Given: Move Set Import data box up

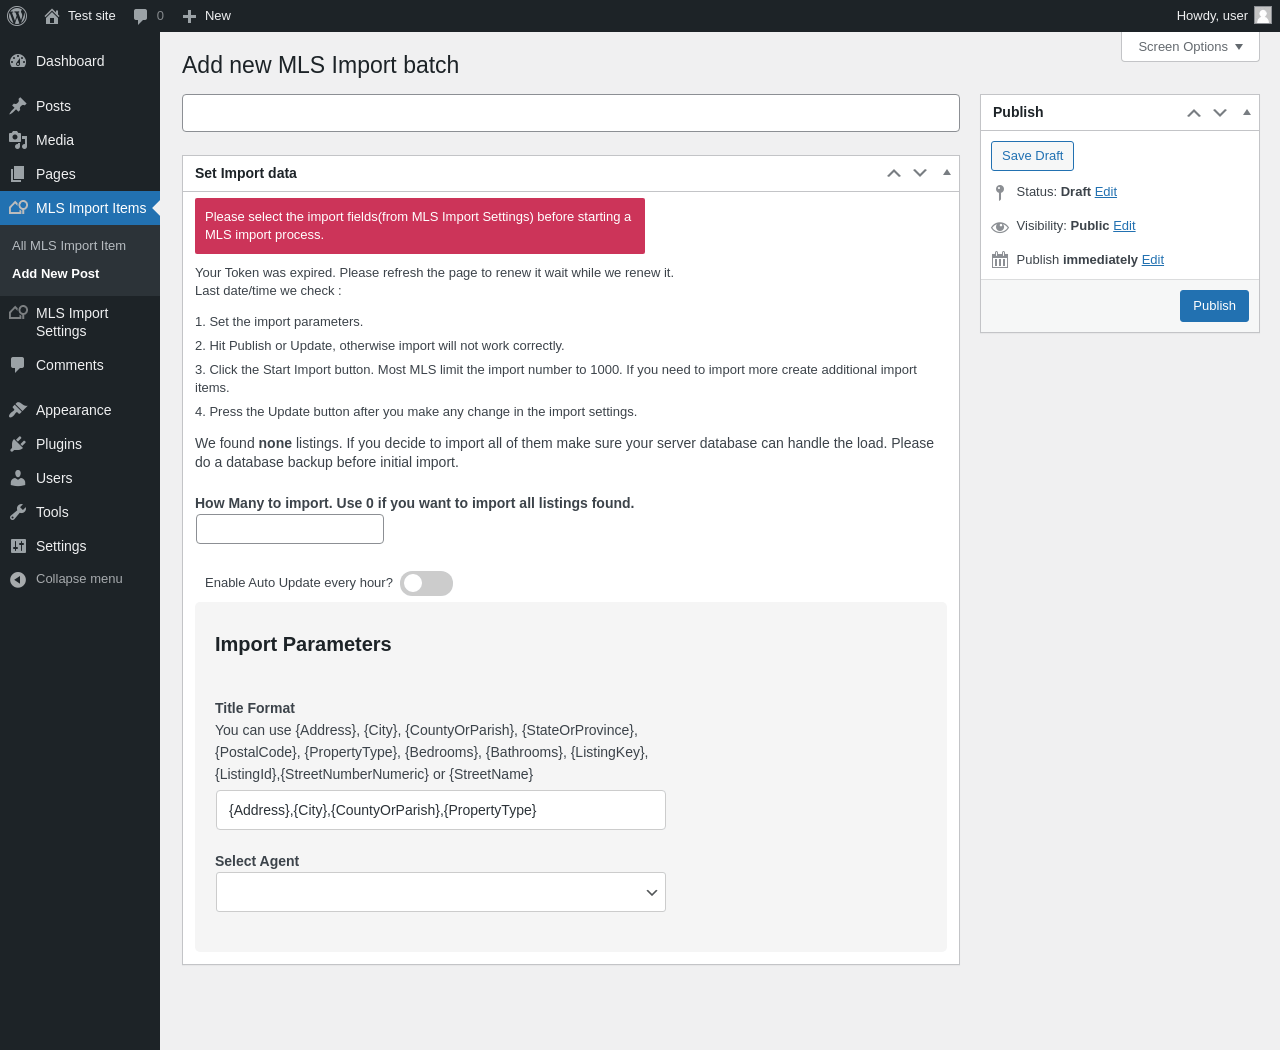Looking at the screenshot, I should (x=894, y=173).
